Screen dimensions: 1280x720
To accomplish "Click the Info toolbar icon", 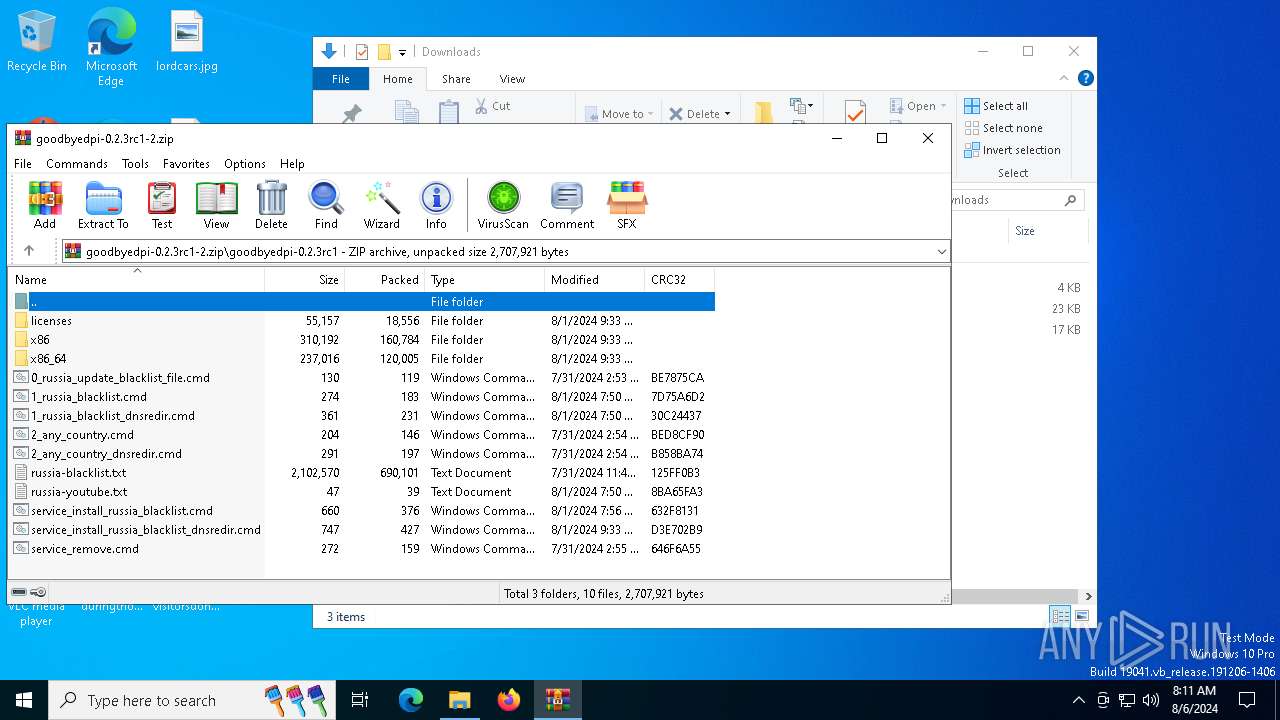I will [x=436, y=205].
